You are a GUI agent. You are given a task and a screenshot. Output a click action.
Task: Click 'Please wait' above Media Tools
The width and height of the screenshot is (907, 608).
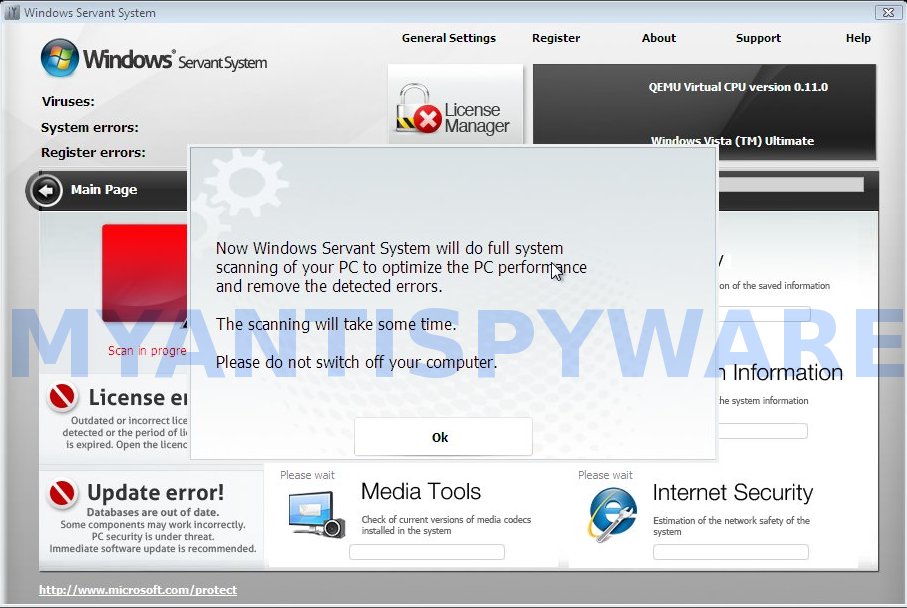coord(307,475)
